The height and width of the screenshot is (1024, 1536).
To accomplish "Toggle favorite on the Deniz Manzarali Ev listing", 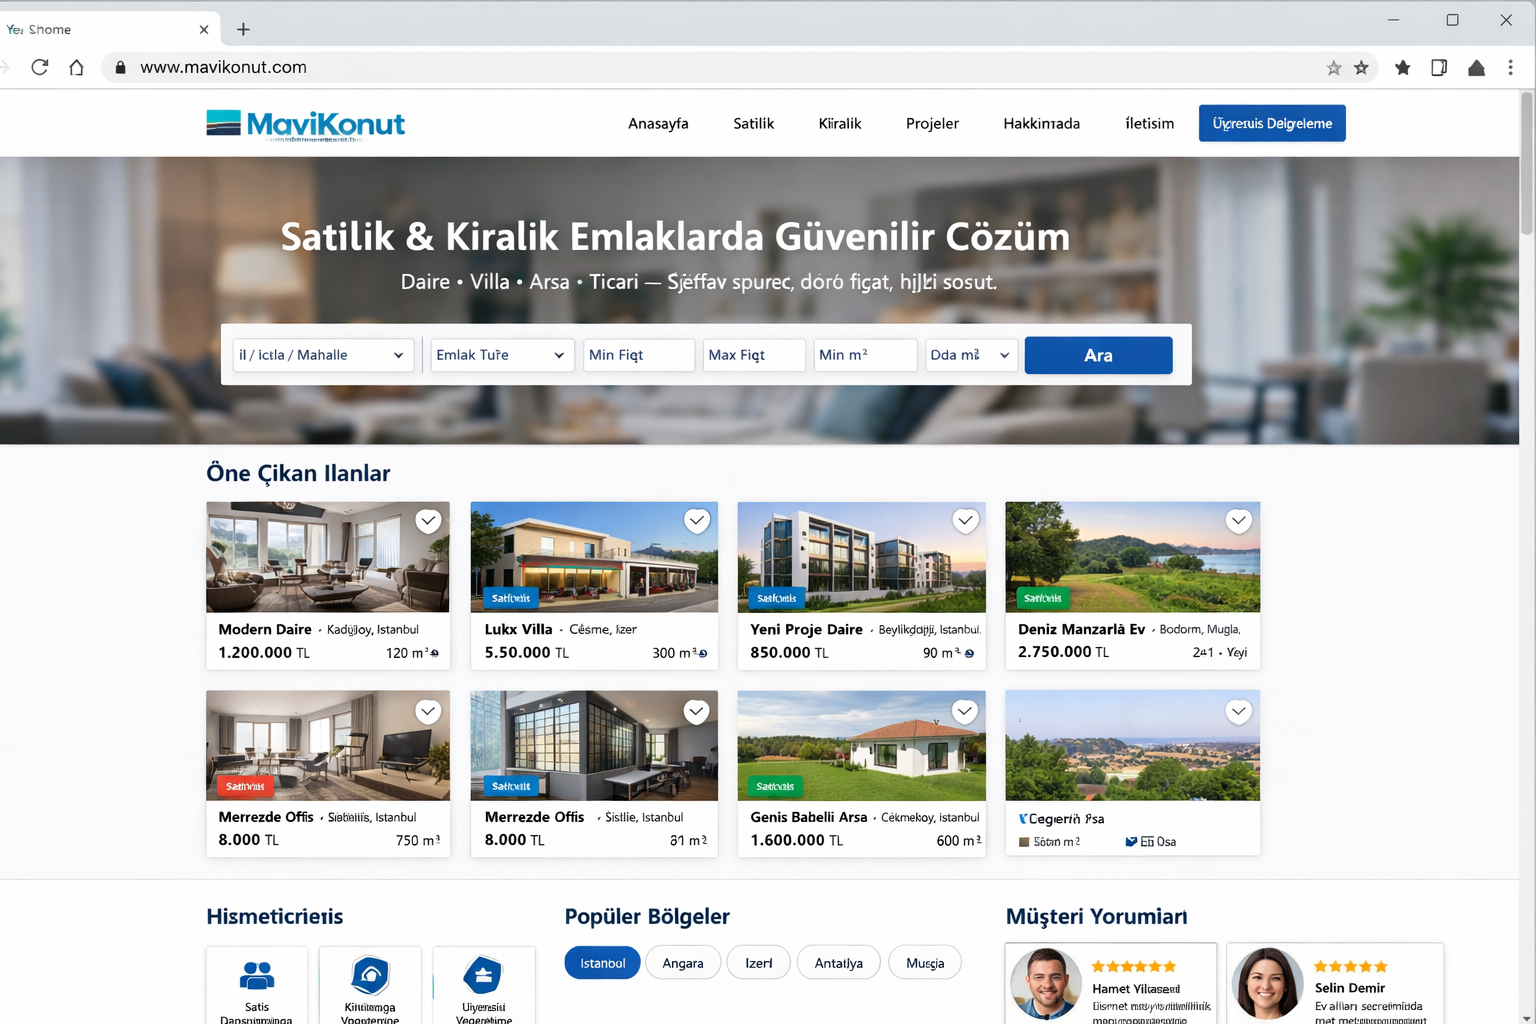I will tap(1238, 521).
